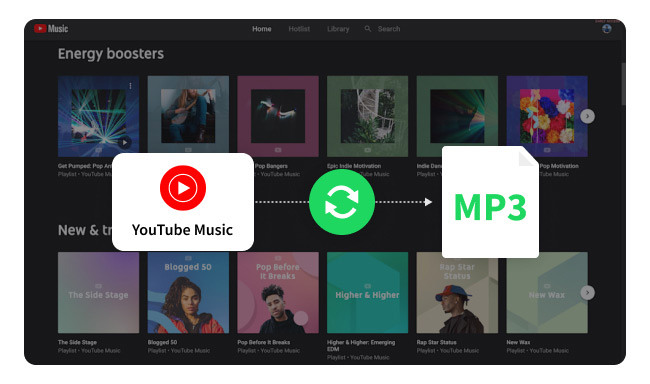Click the Rap Star Status title link
The height and width of the screenshot is (384, 650).
(x=436, y=343)
